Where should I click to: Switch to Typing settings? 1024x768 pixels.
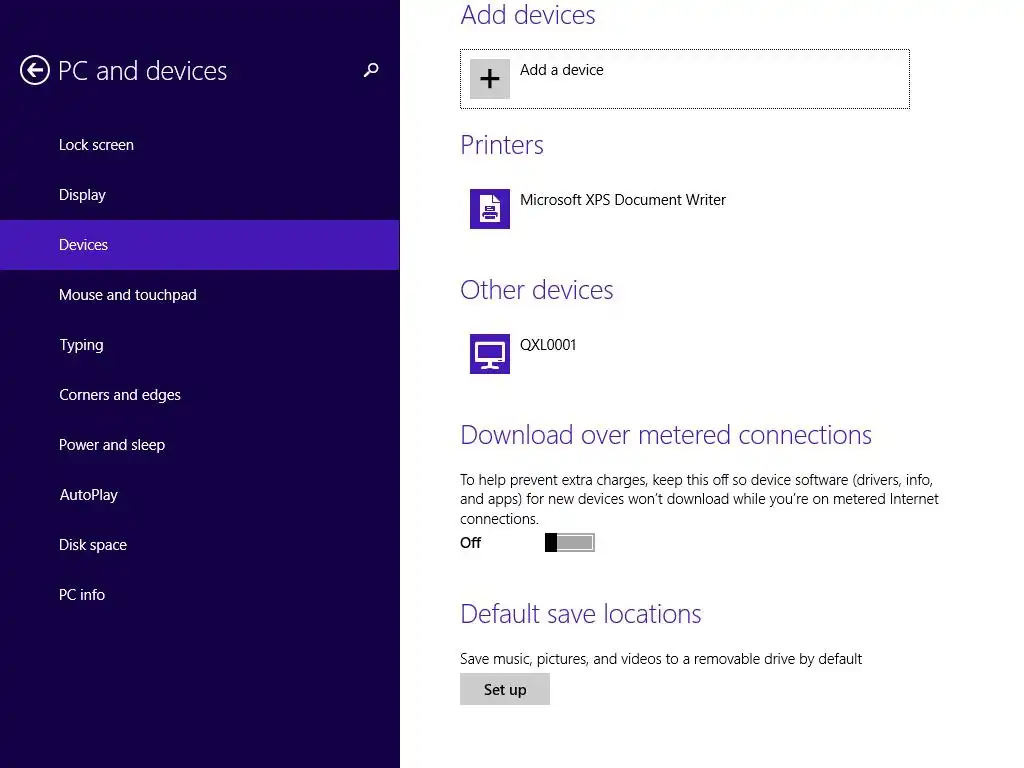[81, 345]
